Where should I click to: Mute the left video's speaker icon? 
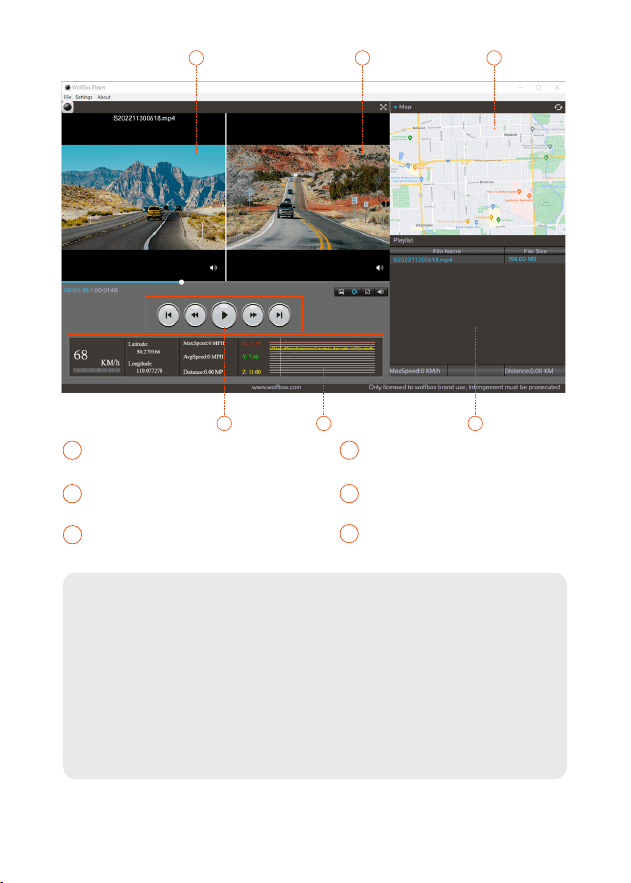pyautogui.click(x=213, y=268)
